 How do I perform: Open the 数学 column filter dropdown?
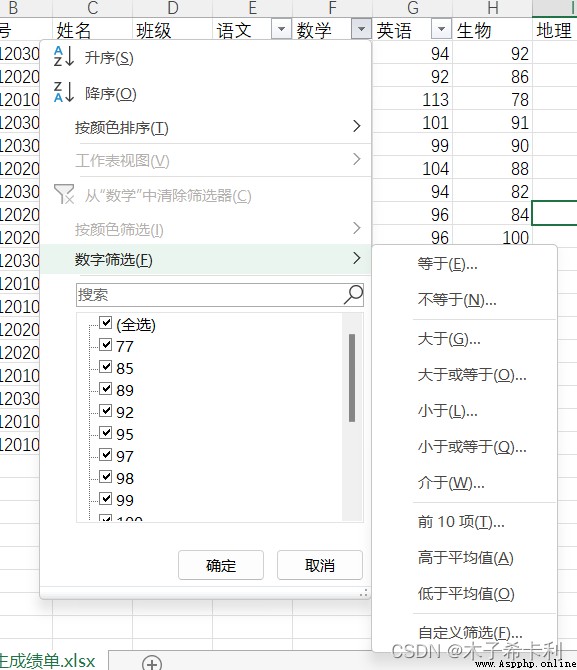361,29
